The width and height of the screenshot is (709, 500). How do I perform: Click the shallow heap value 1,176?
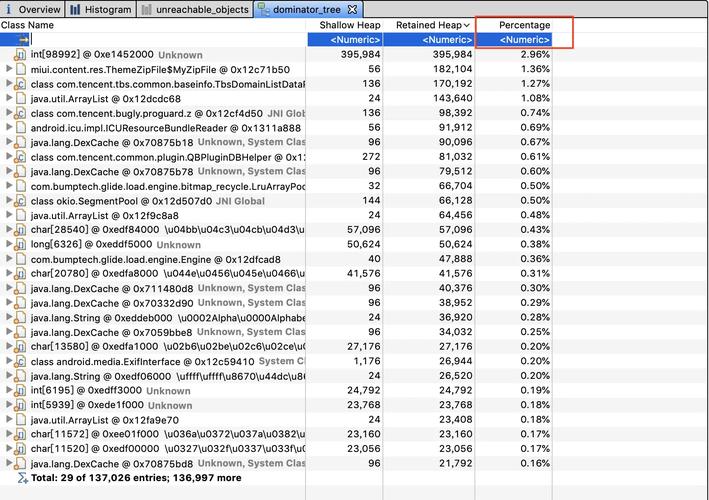367,361
